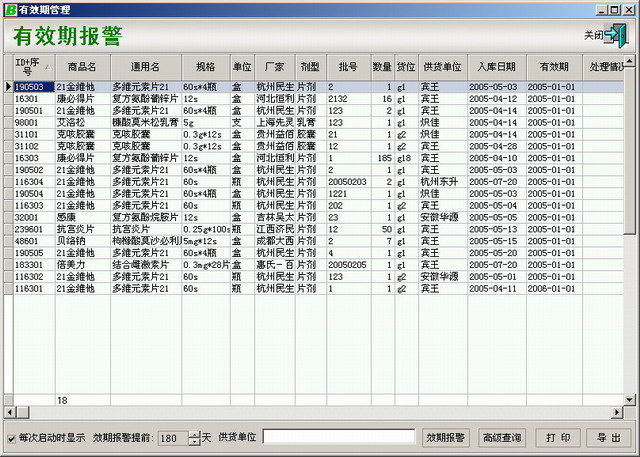Click the horizontal scrollbar right arrow
The width and height of the screenshot is (640, 457).
(618, 413)
